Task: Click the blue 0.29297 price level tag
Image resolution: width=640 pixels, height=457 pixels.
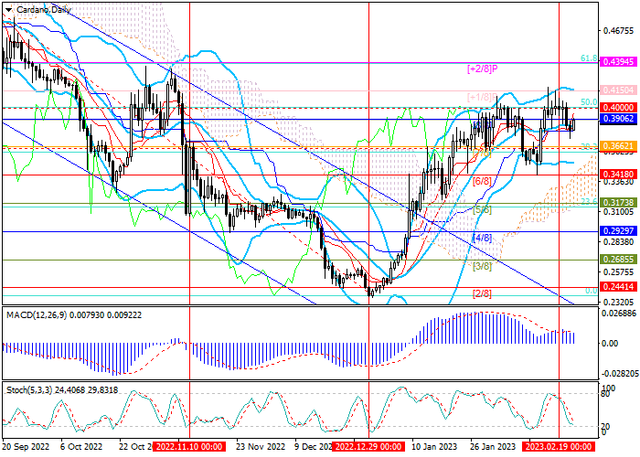Action: [x=619, y=231]
